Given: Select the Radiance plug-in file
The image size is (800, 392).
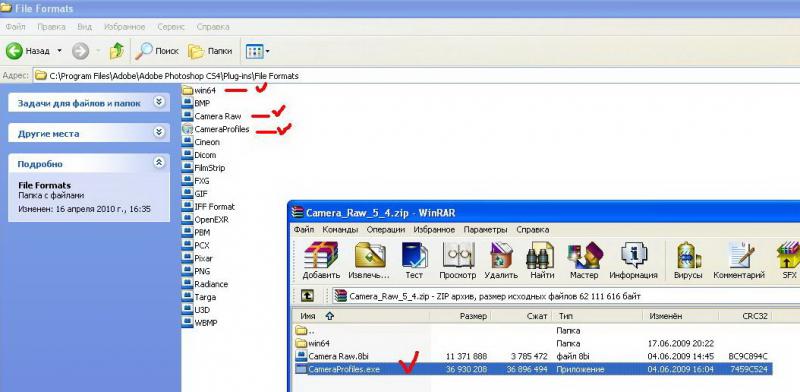Looking at the screenshot, I should (x=205, y=284).
